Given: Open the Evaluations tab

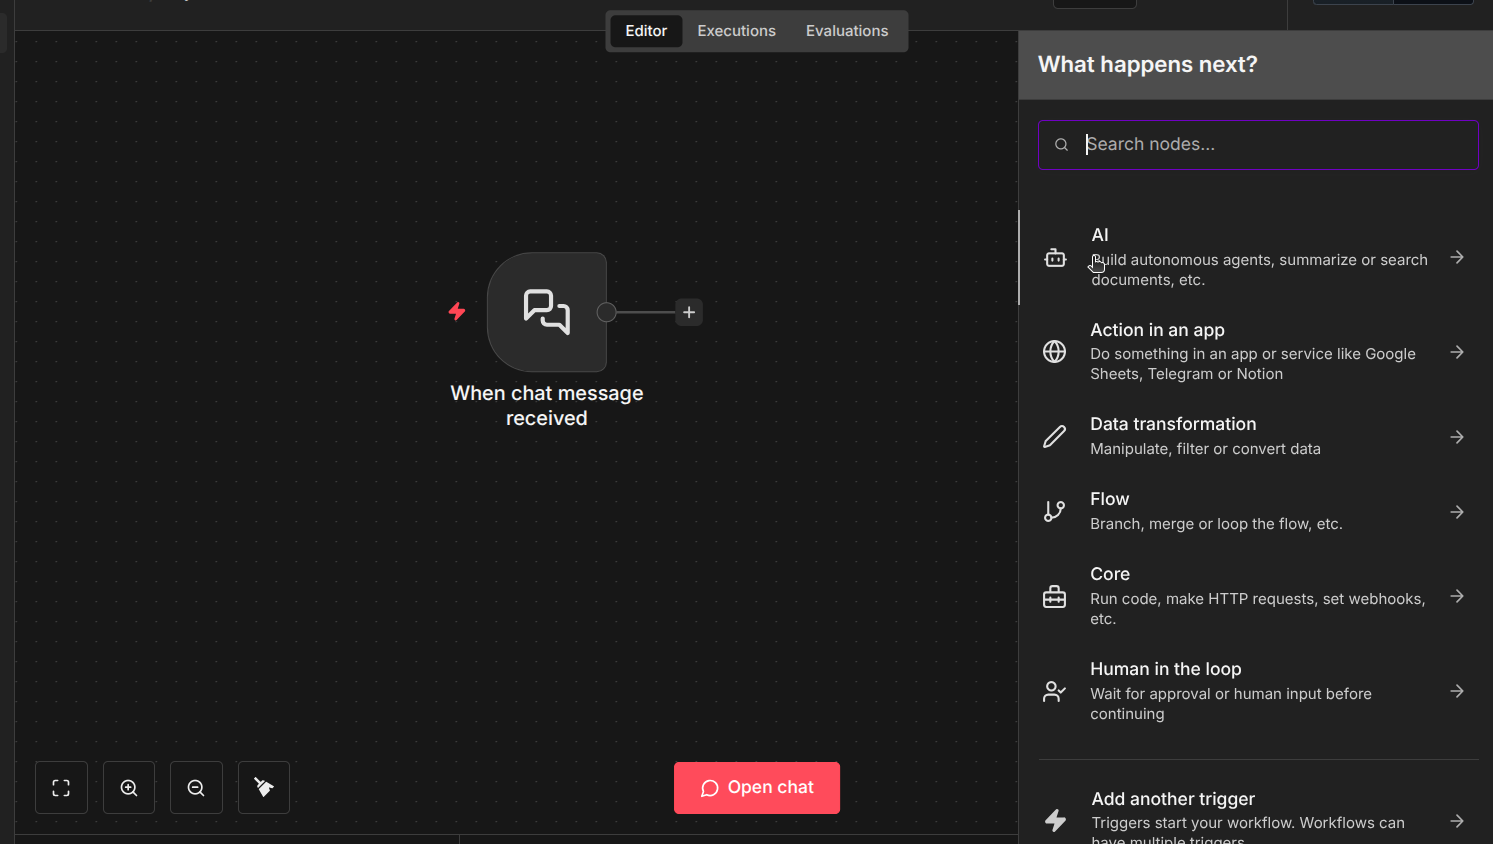Looking at the screenshot, I should [x=846, y=31].
